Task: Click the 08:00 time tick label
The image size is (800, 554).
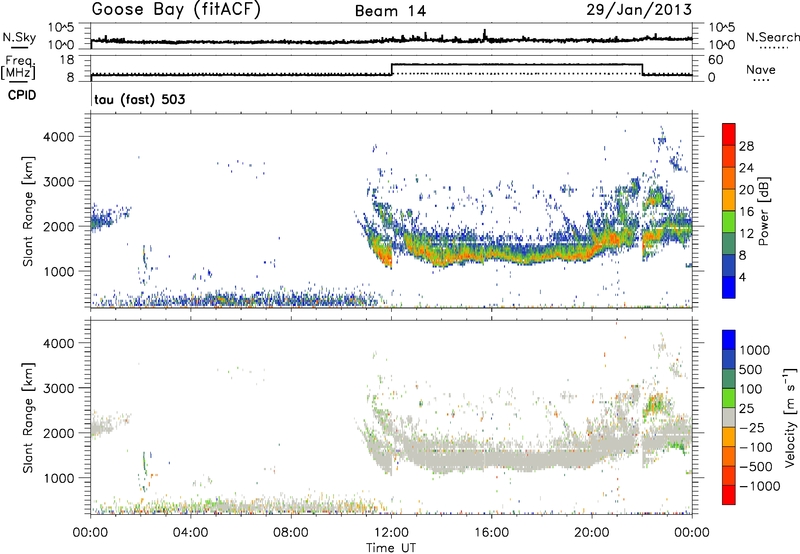Action: pyautogui.click(x=291, y=533)
